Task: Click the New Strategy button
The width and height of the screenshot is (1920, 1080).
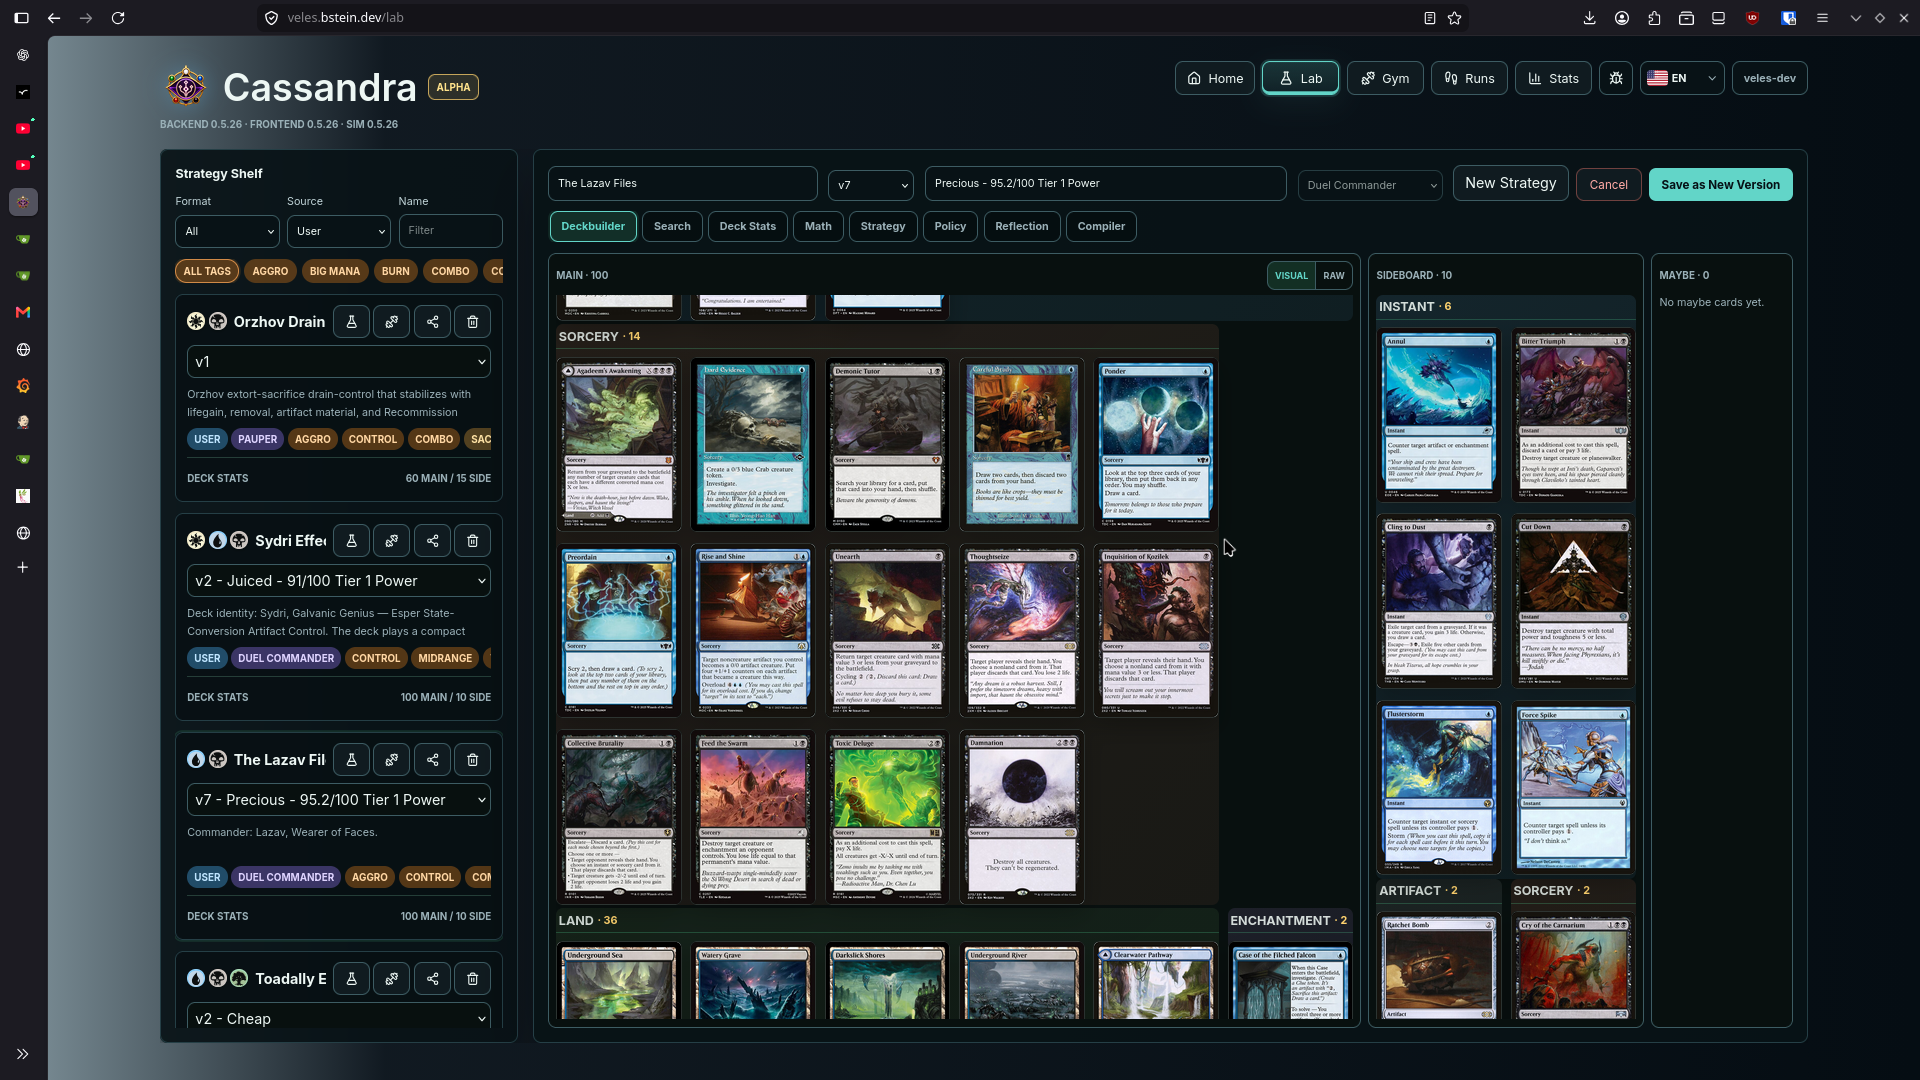Action: (1510, 183)
